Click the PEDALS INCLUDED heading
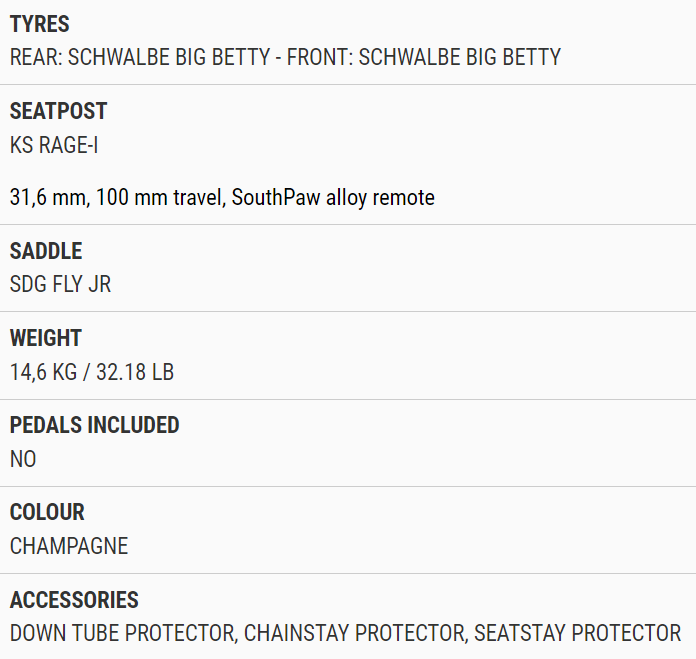 95,425
